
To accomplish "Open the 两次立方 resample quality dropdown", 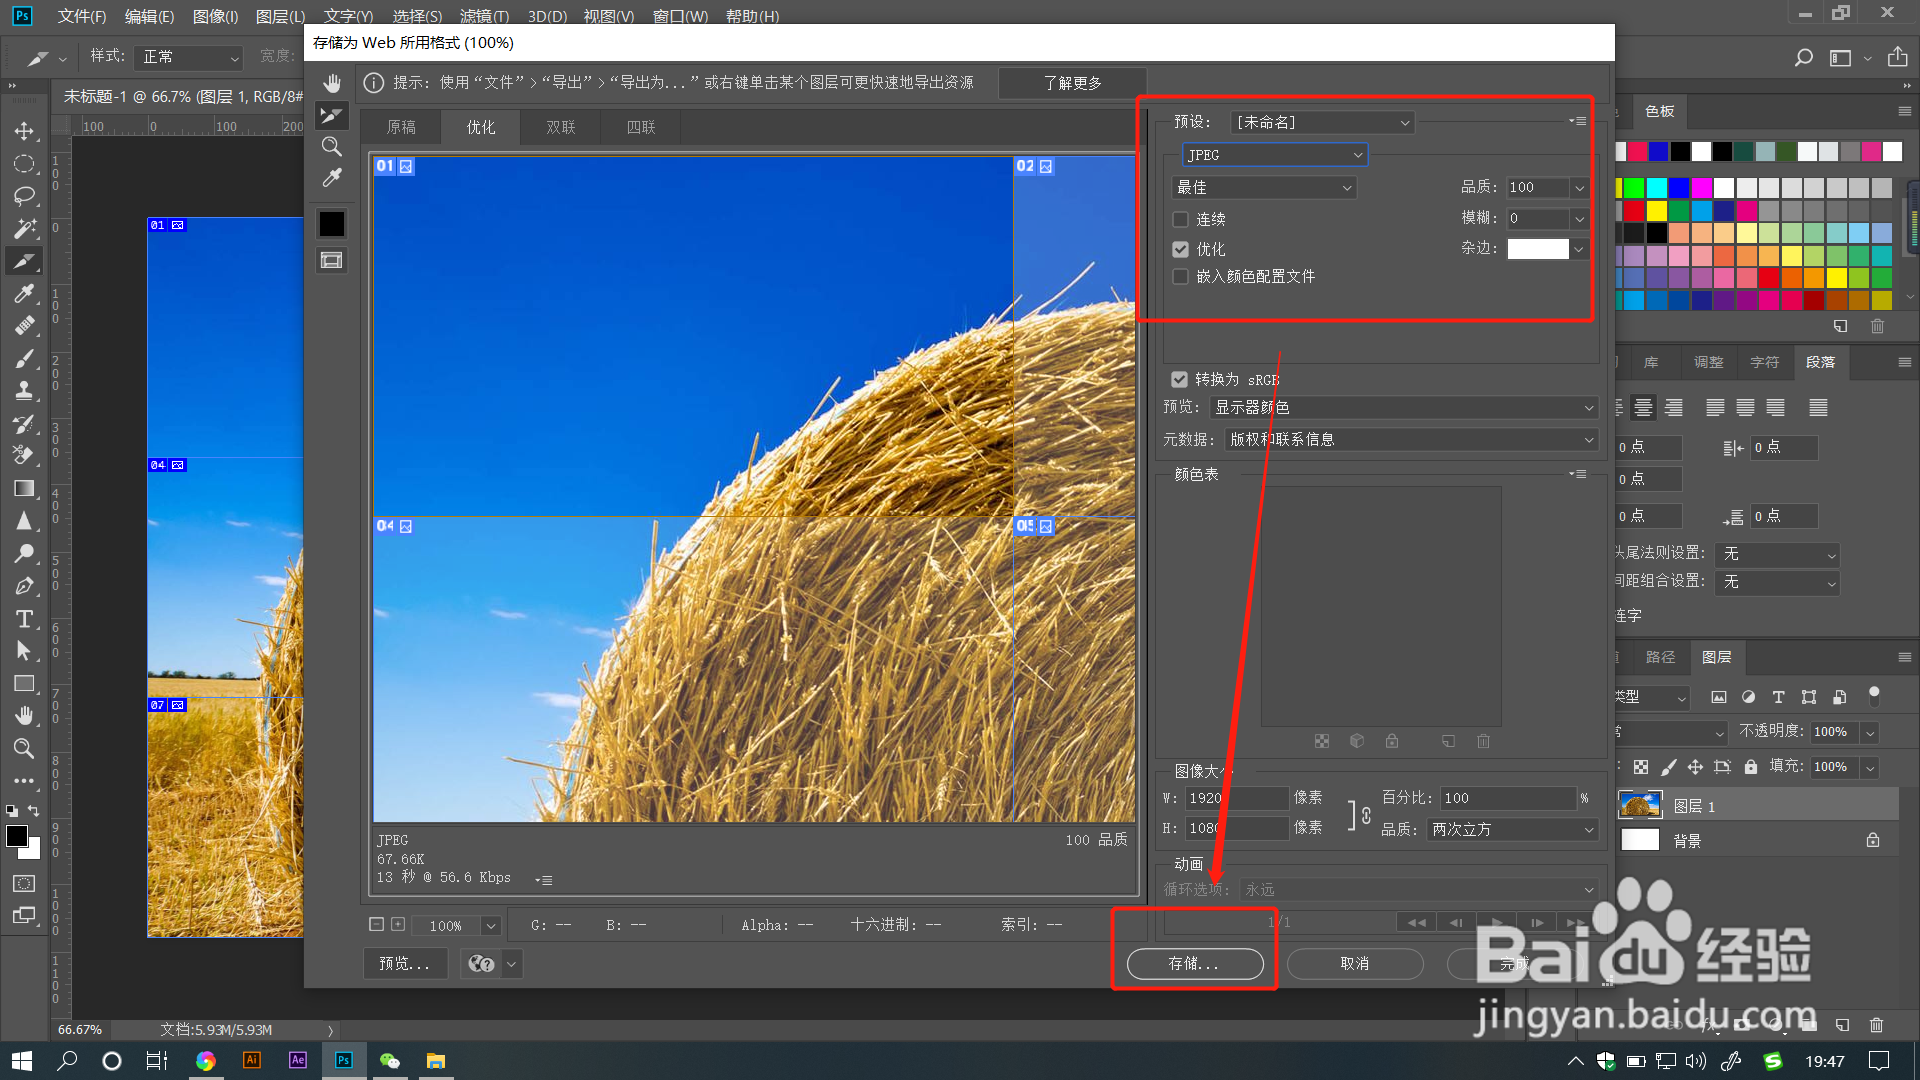I will 1512,830.
